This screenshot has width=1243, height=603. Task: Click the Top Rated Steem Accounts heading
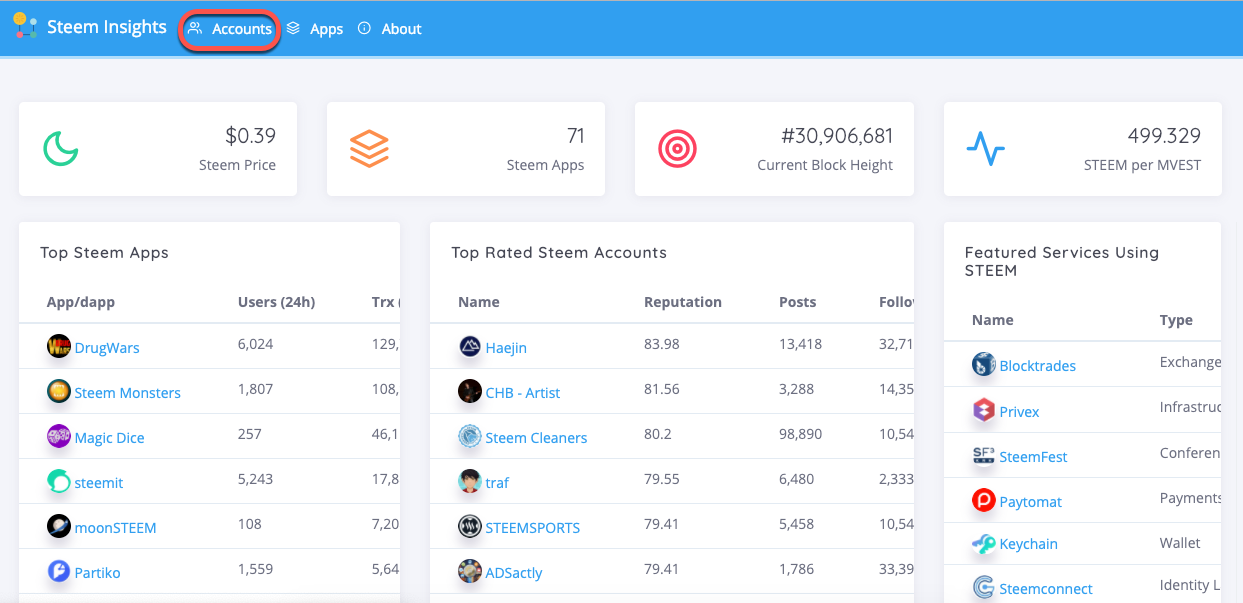click(559, 253)
